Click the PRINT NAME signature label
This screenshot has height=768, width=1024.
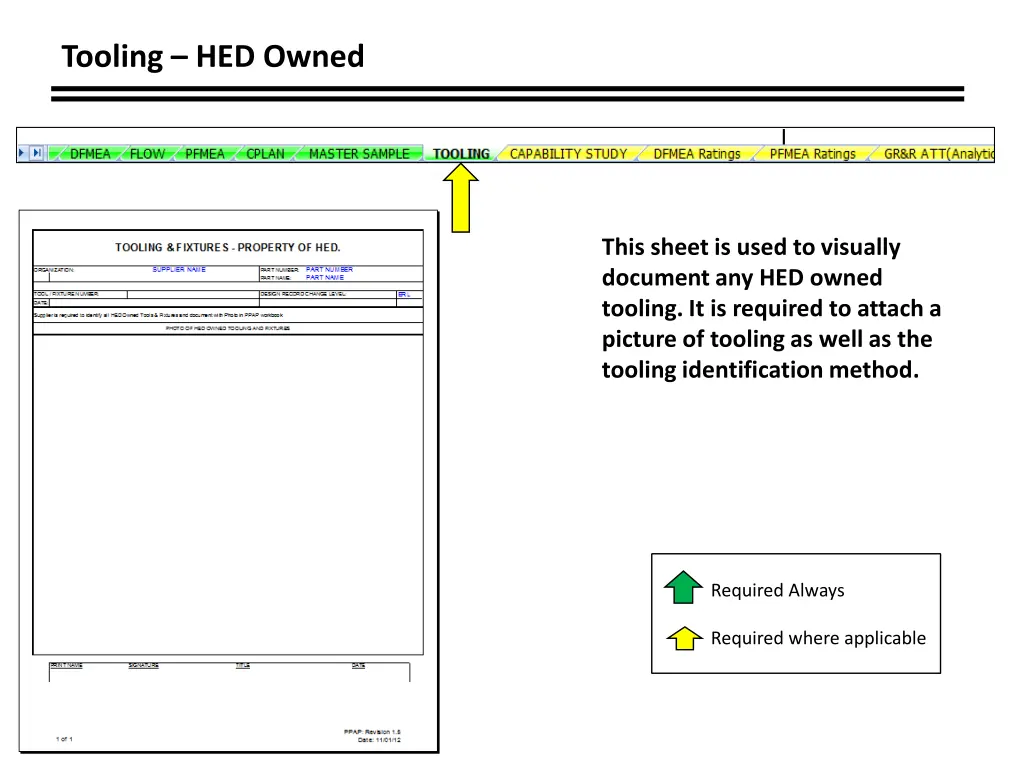click(x=67, y=665)
